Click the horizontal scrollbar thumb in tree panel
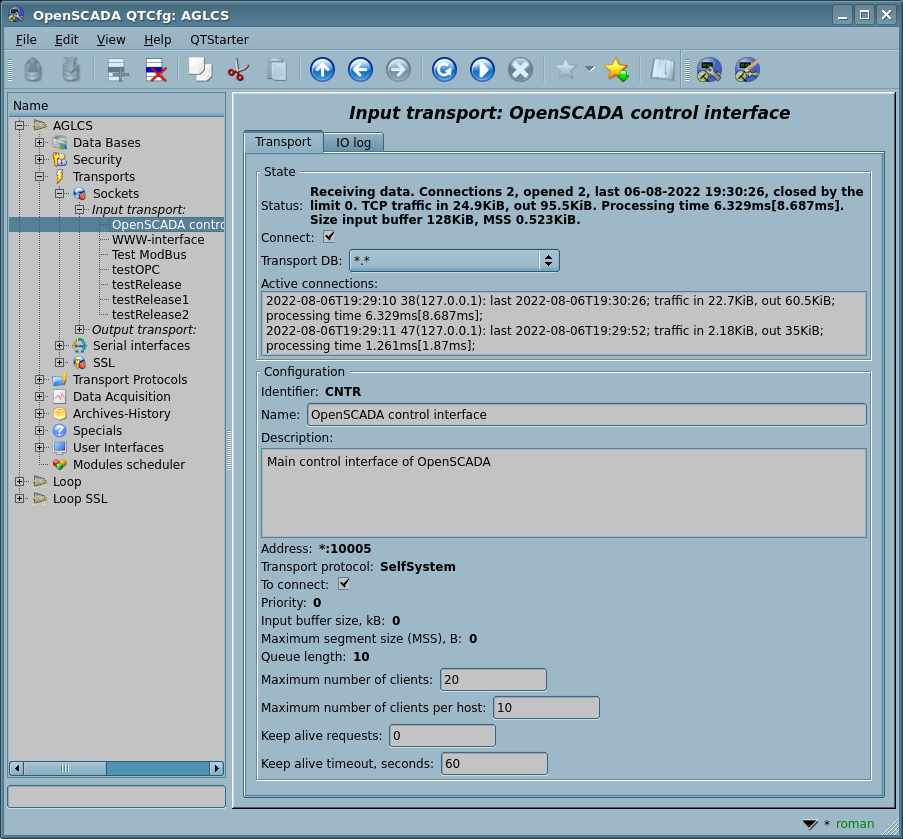This screenshot has width=903, height=839. pos(65,768)
